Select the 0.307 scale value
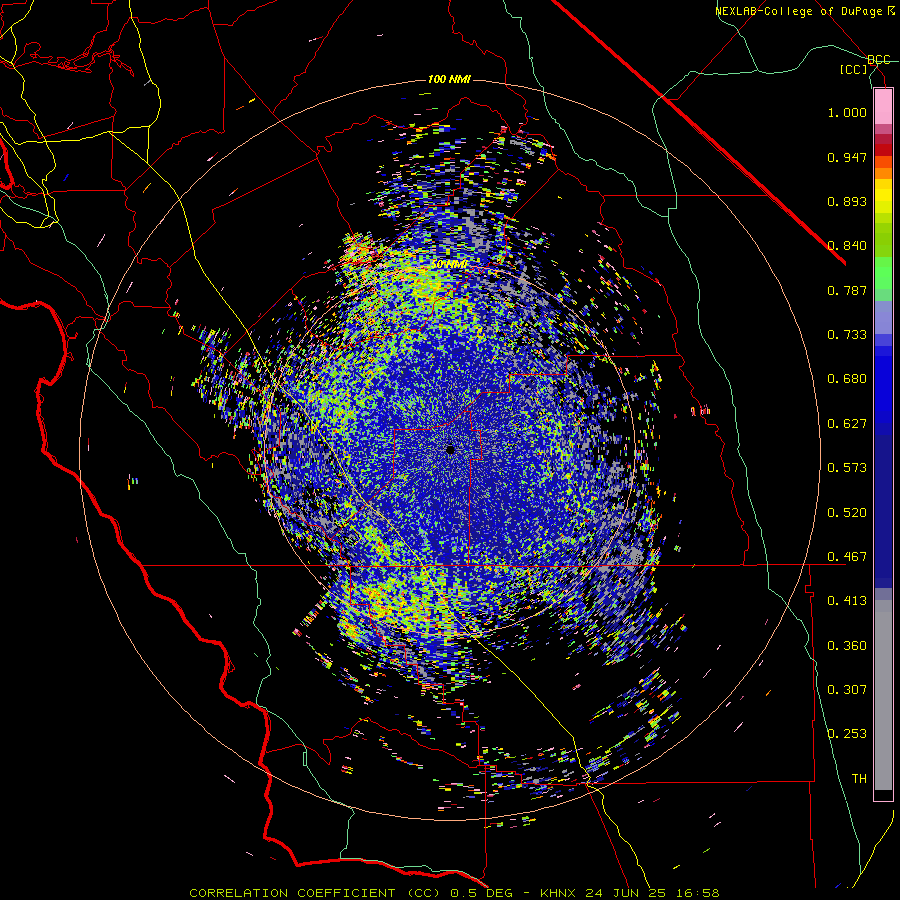The width and height of the screenshot is (900, 900). (x=847, y=690)
